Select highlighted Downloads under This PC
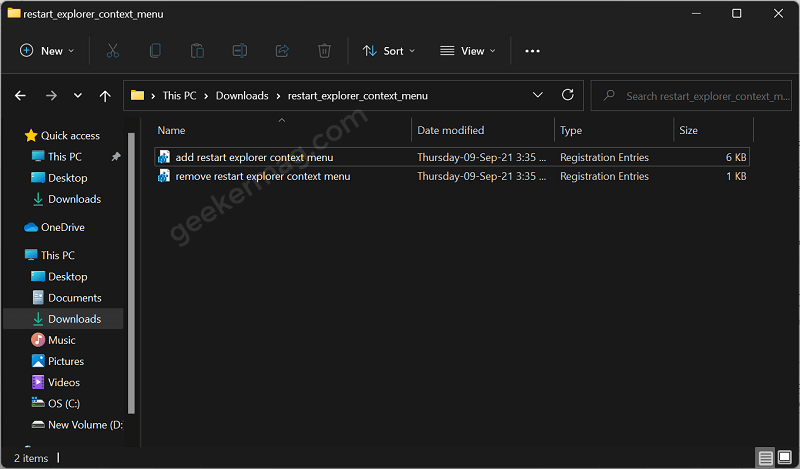Screen dimensions: 800x469 (x=63, y=318)
